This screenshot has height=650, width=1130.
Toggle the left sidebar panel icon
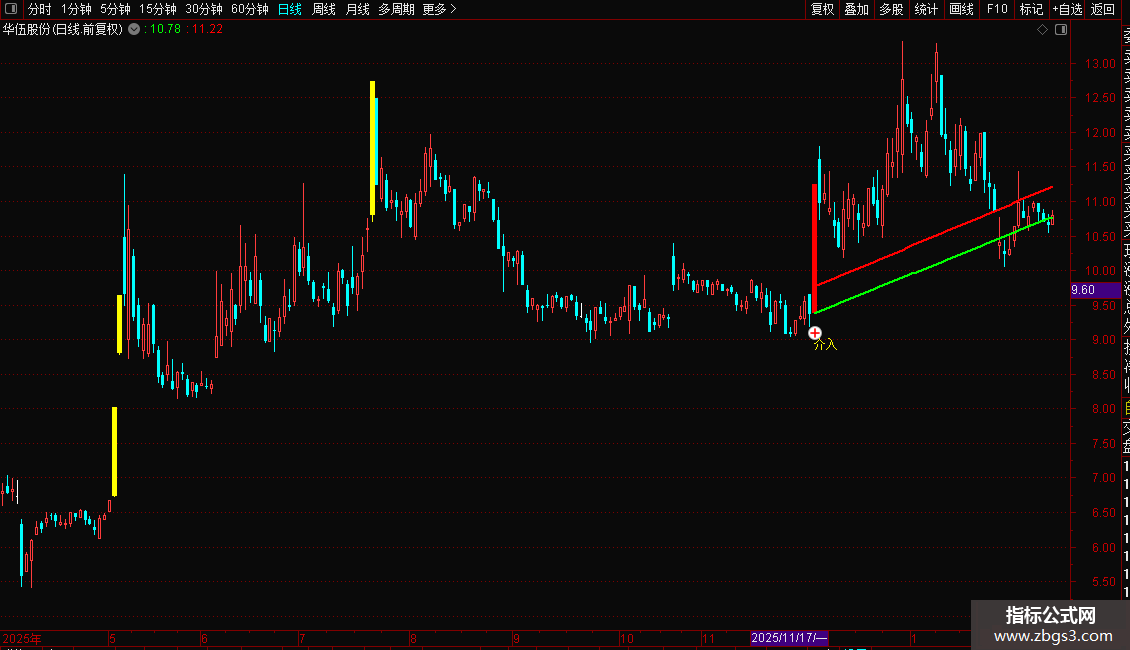(x=11, y=9)
